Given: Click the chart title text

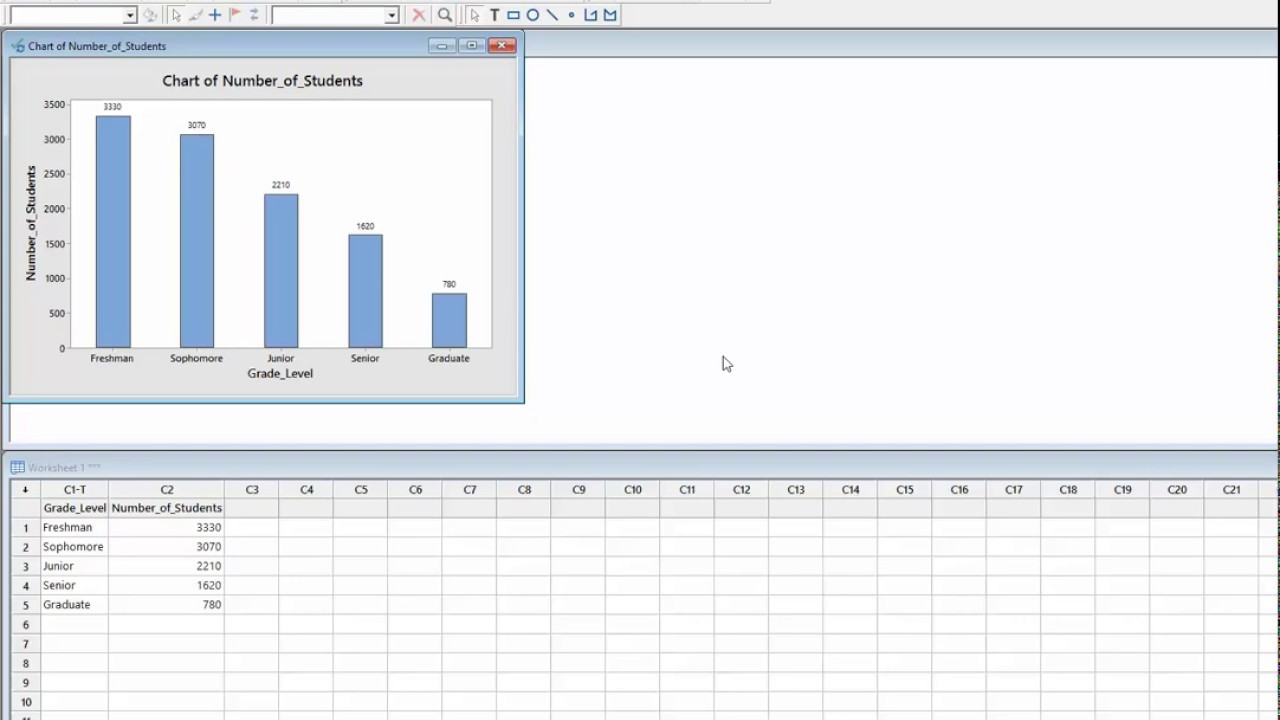Looking at the screenshot, I should pos(263,81).
